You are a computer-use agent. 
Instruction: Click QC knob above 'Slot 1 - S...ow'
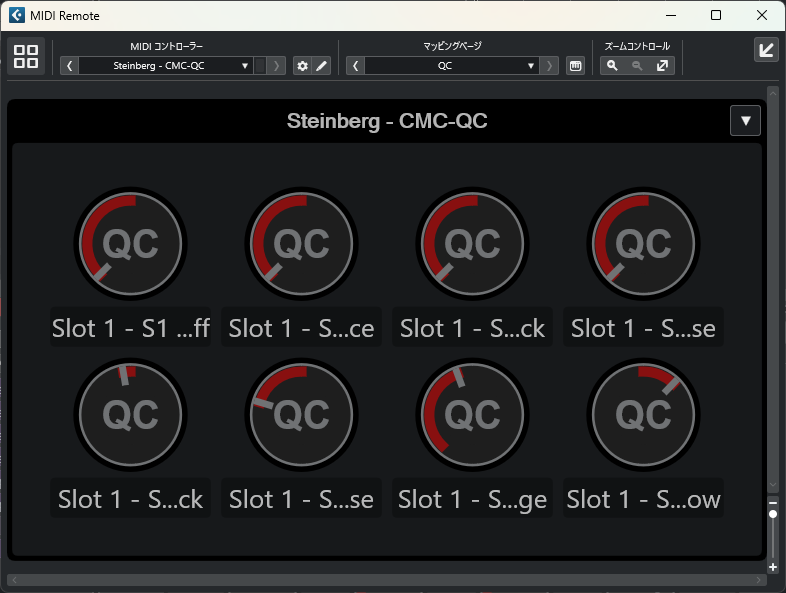click(643, 415)
